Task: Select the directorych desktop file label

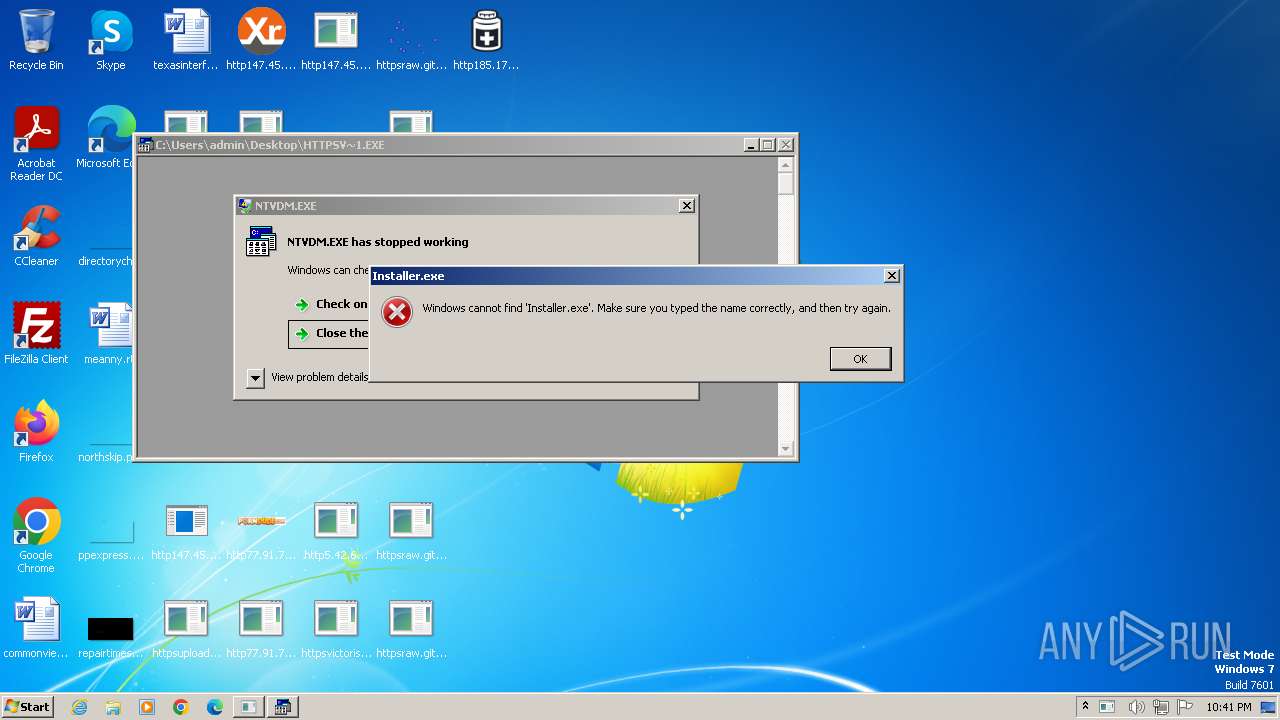Action: 106,261
